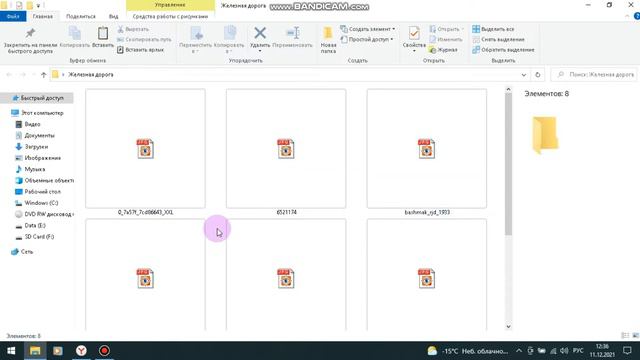Select file 6521174 thumbnail

286,149
